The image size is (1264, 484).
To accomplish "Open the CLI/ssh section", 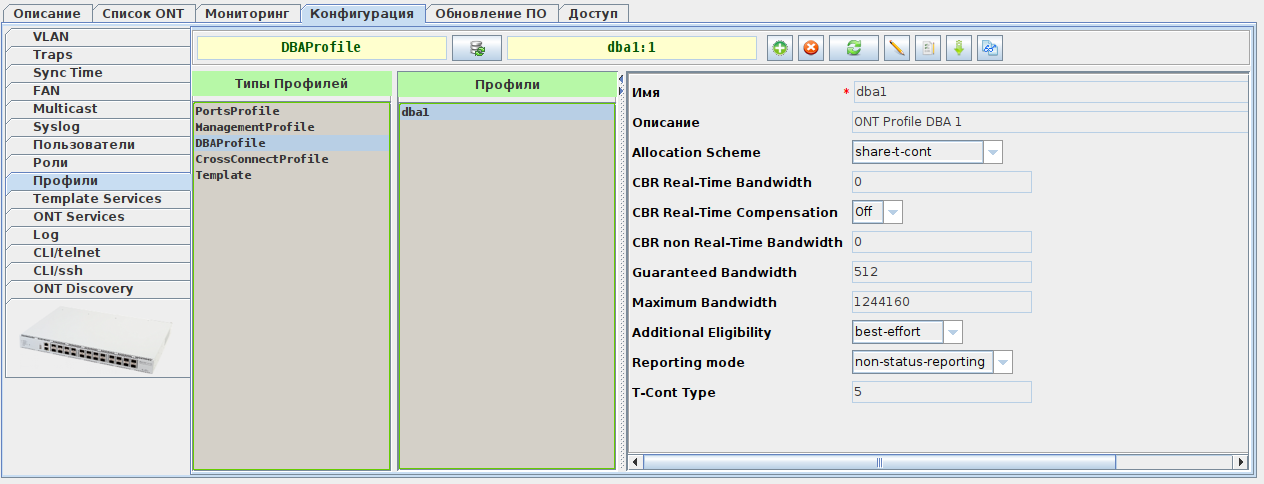I will (x=97, y=271).
